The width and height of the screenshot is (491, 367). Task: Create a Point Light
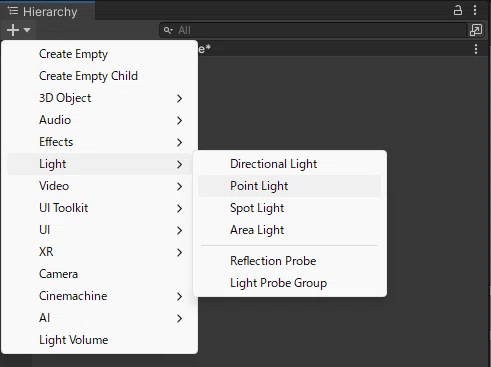point(289,186)
